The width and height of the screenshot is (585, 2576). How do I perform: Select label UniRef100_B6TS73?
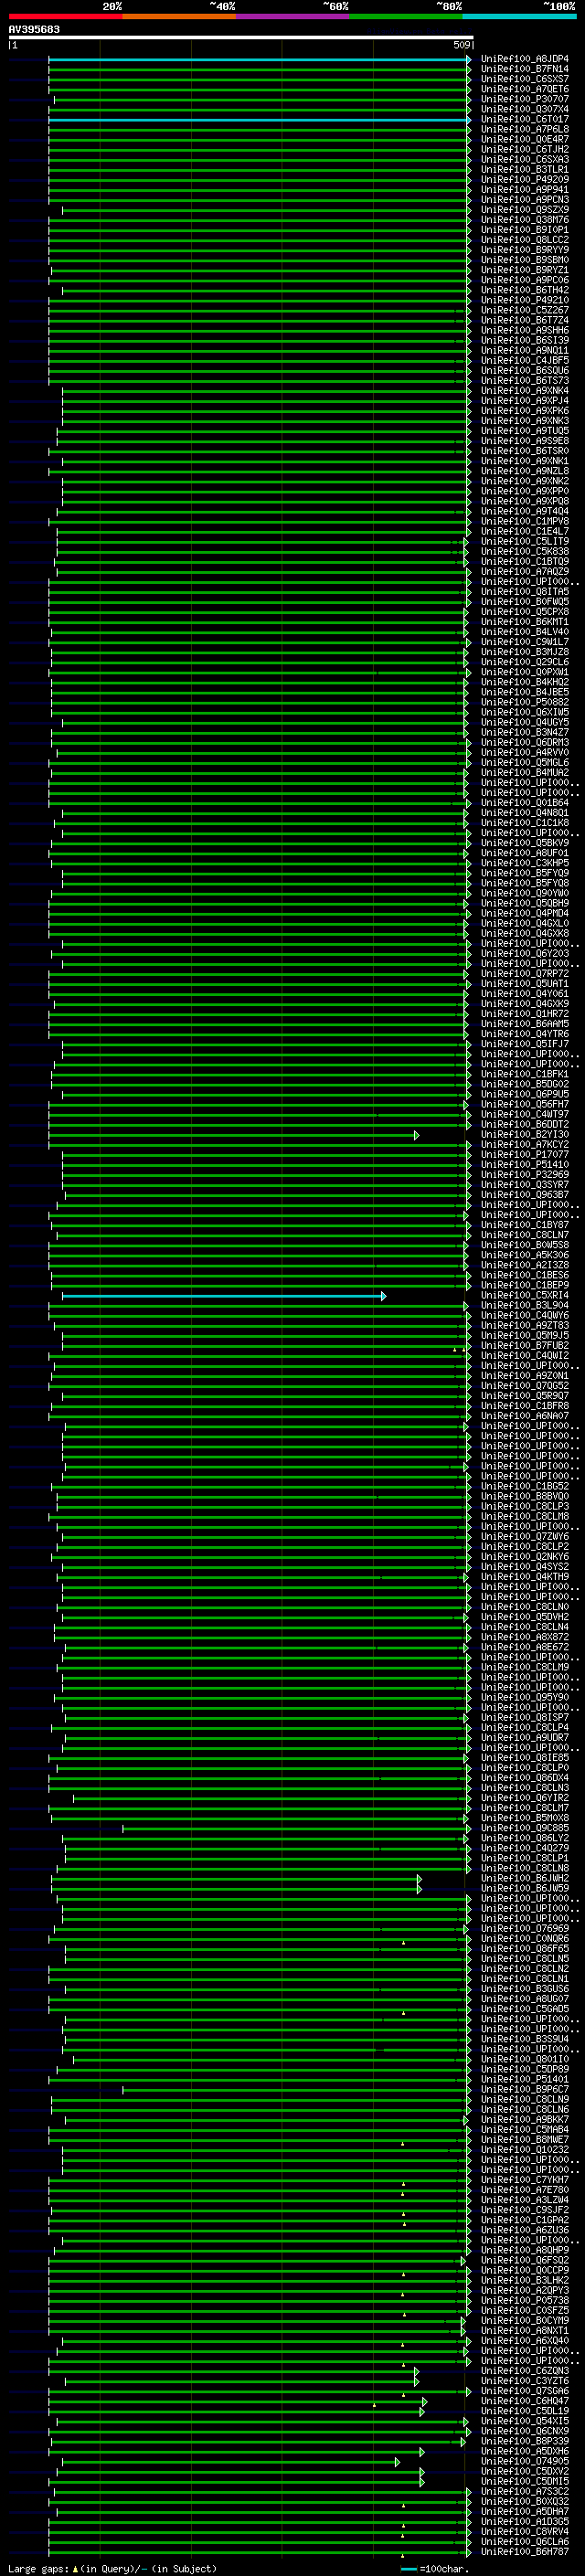(524, 381)
